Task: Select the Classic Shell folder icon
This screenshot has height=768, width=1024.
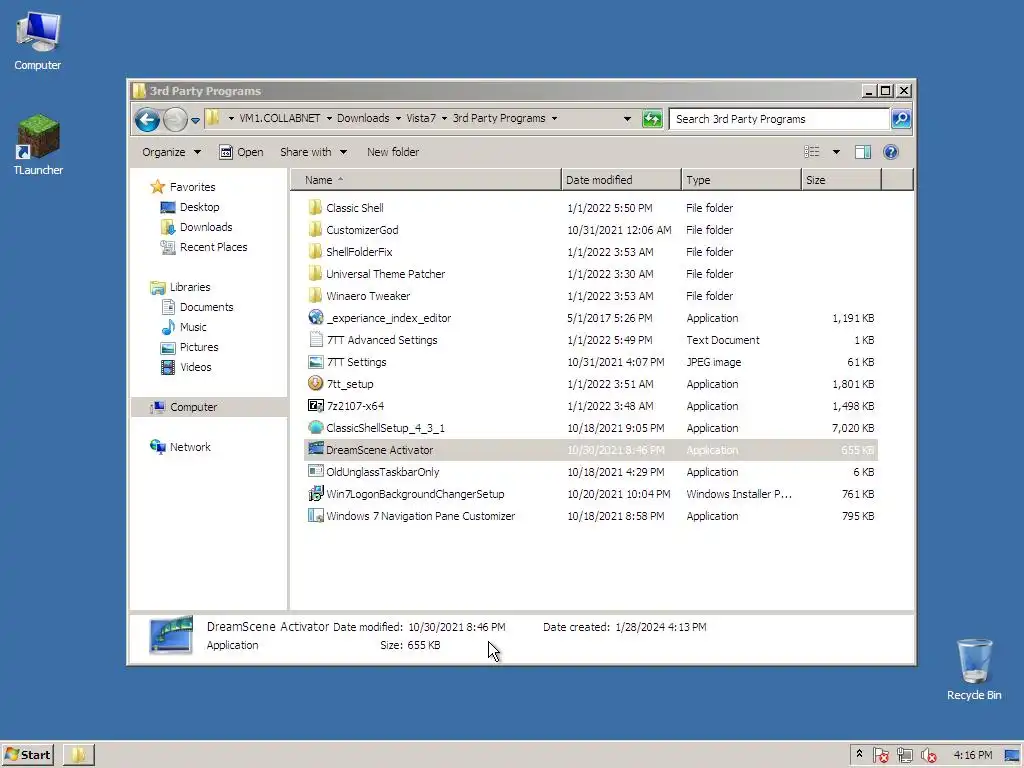Action: point(315,208)
